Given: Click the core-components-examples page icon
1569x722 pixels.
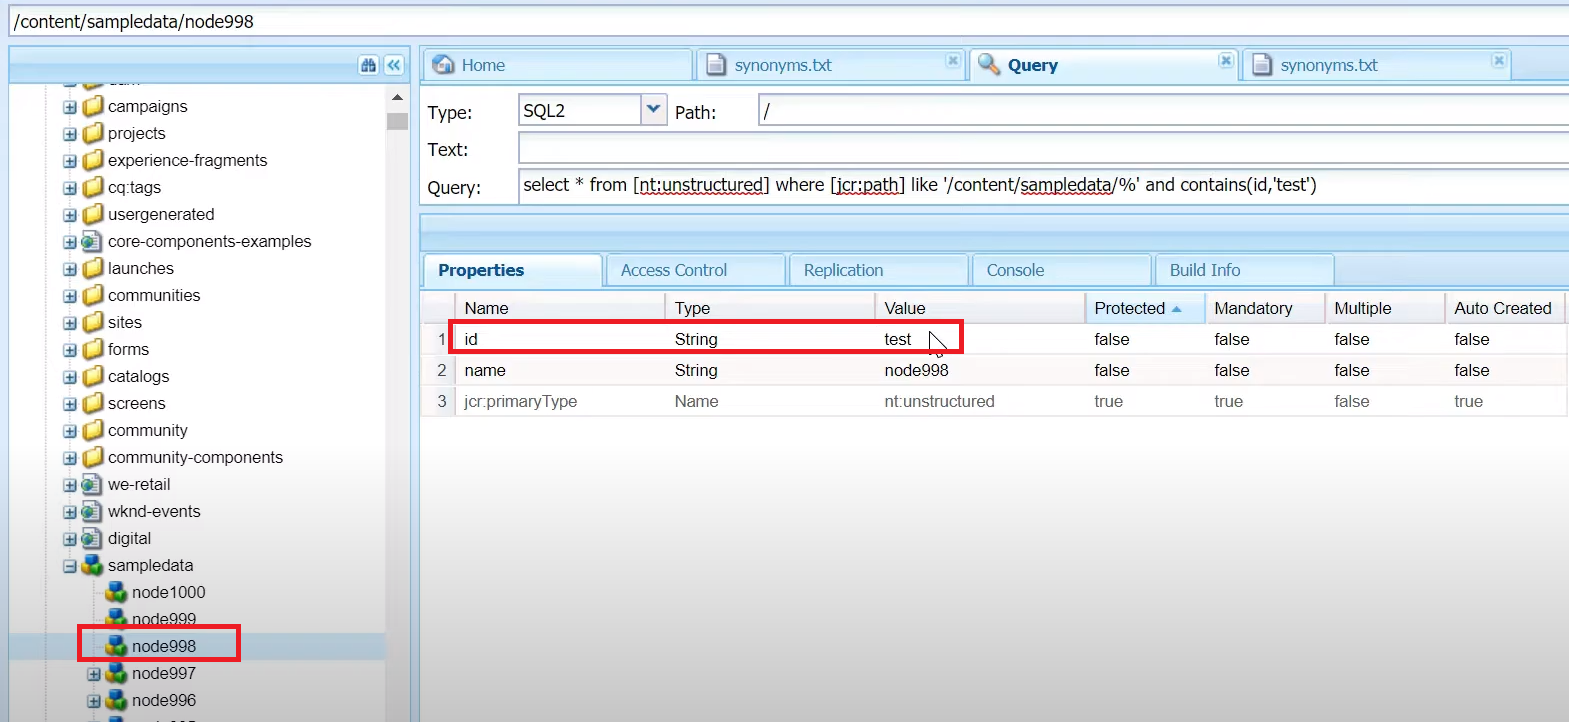Looking at the screenshot, I should click(x=92, y=241).
